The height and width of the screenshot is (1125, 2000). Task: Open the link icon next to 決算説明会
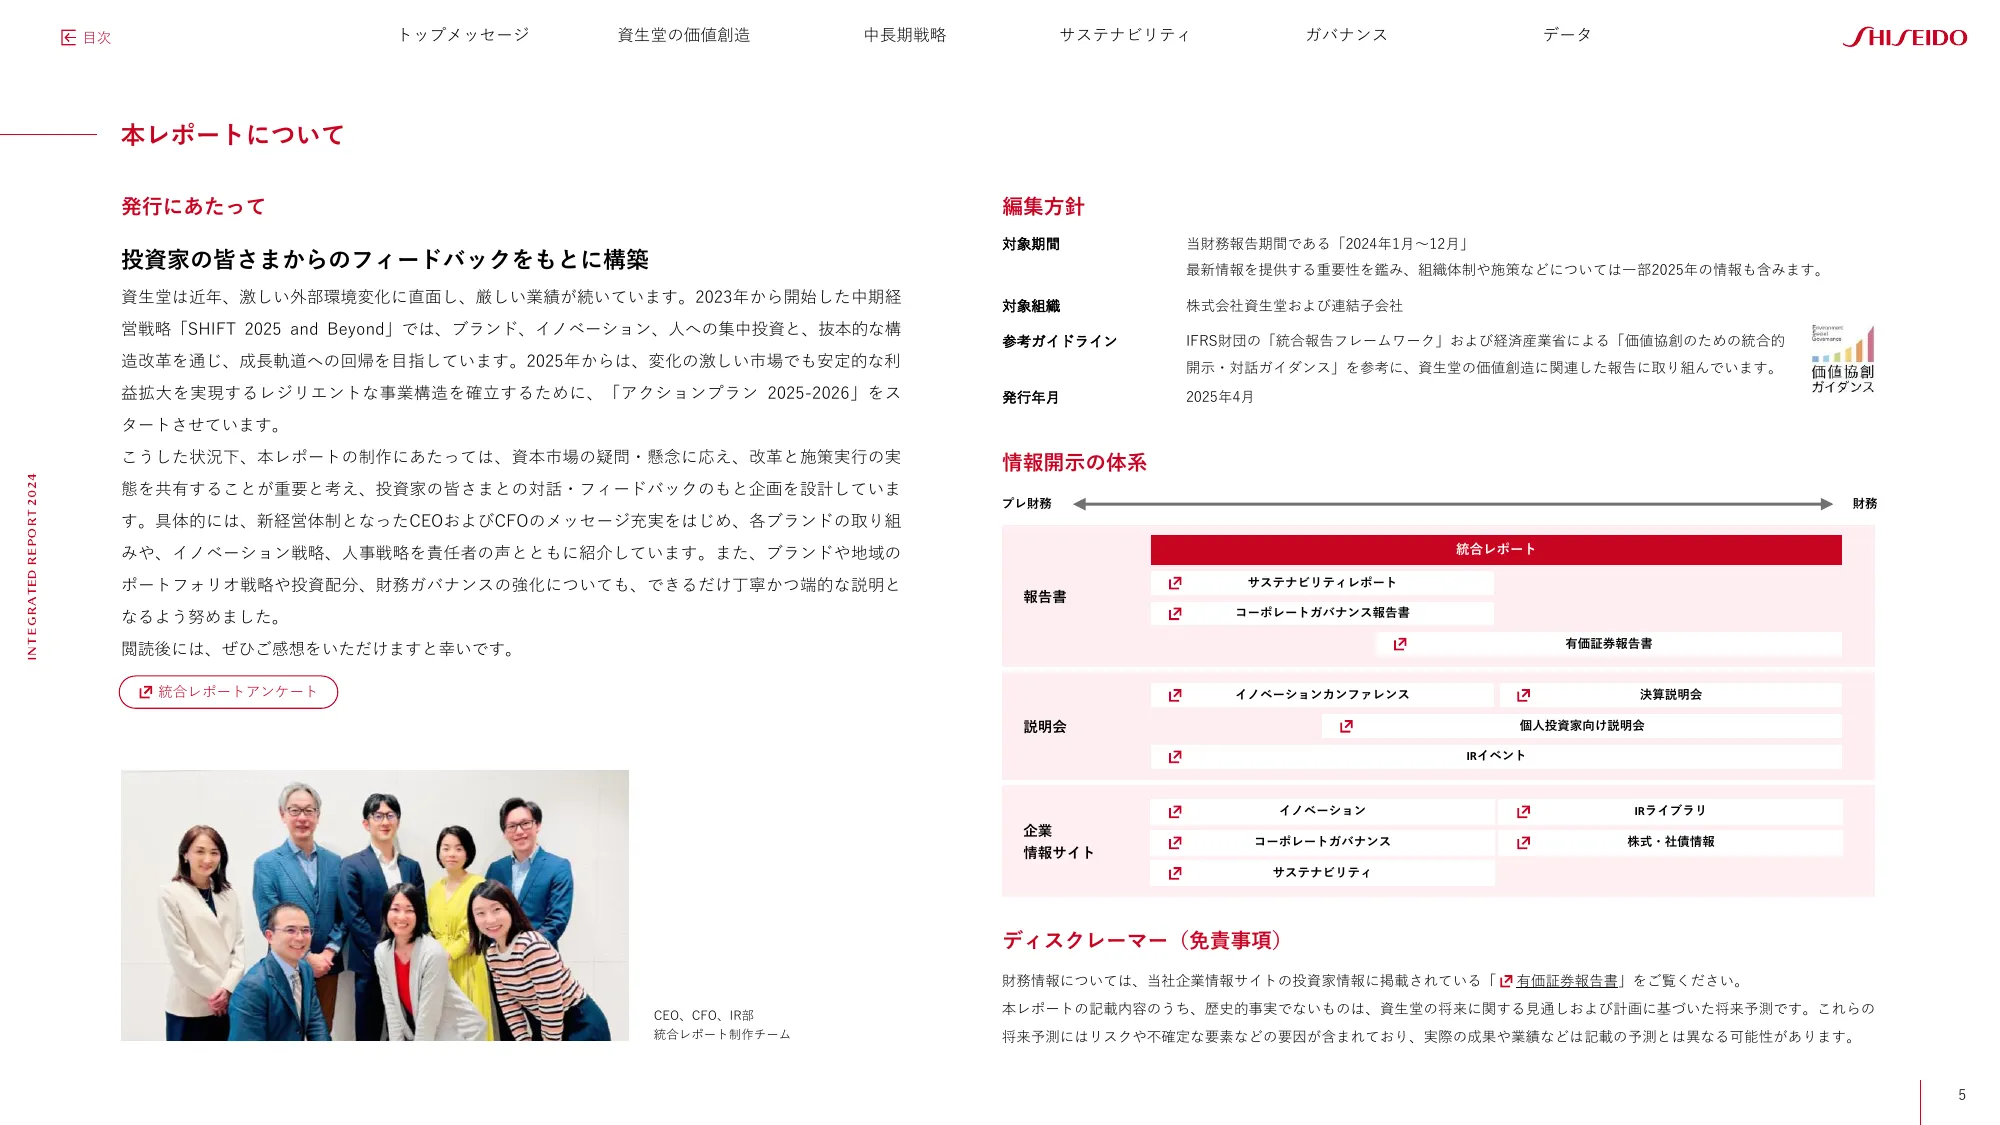point(1523,695)
